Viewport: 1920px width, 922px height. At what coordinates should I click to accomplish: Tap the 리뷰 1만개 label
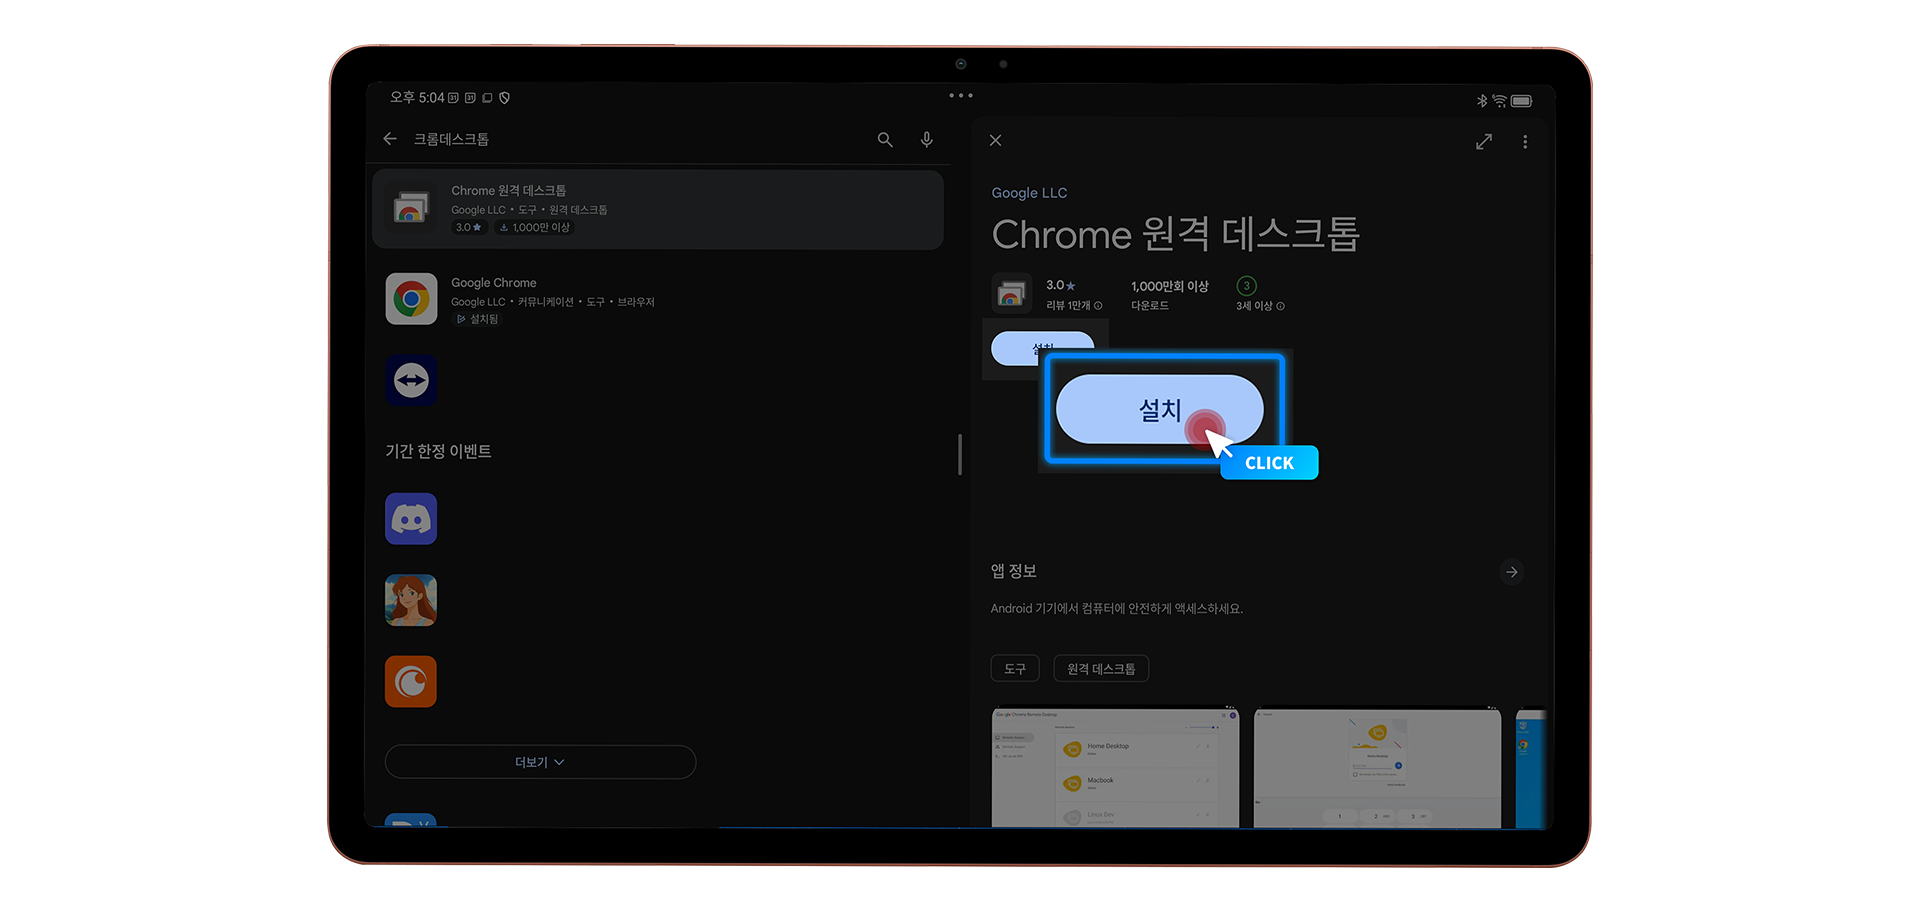click(1068, 306)
